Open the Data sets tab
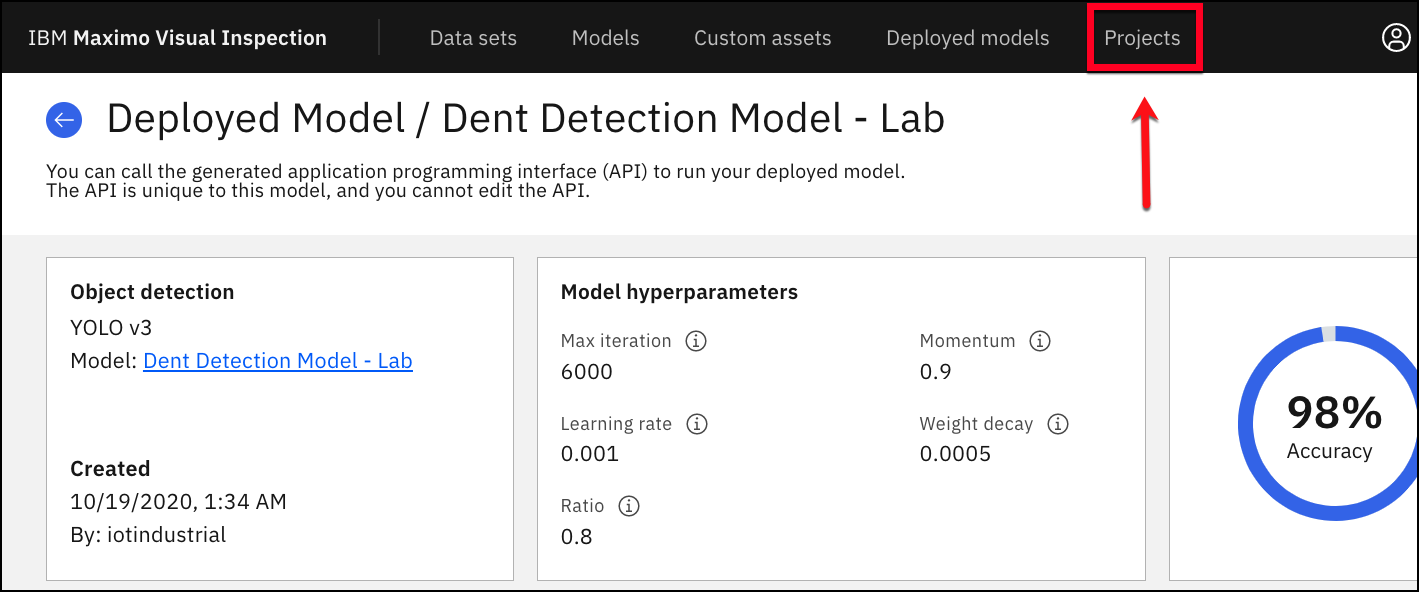The image size is (1419, 592). point(473,38)
